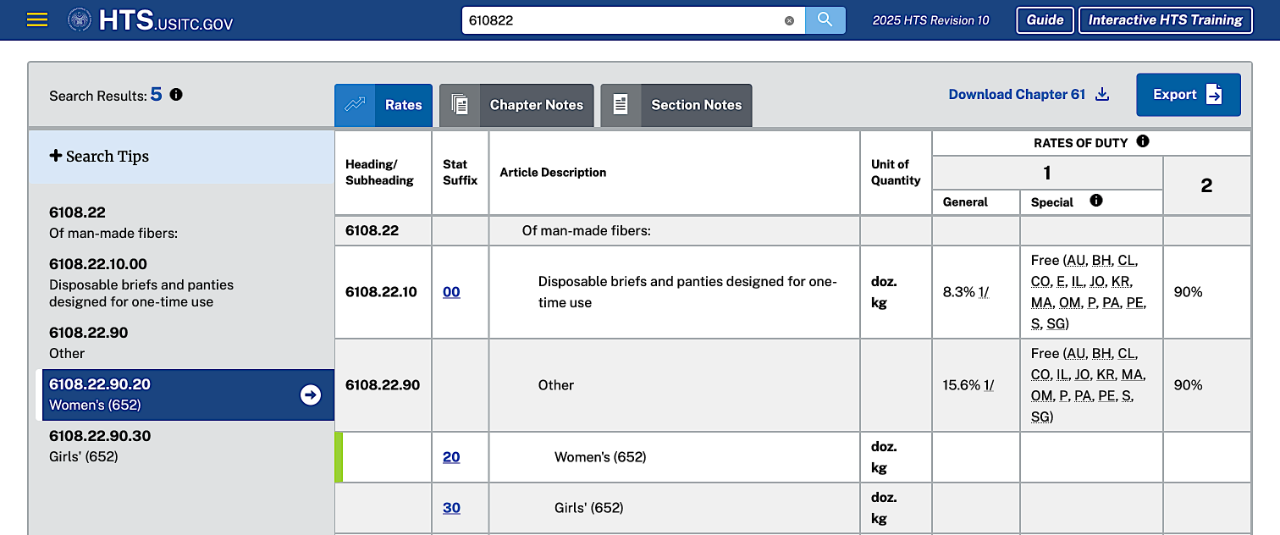Screen dimensions: 1280x535
Task: Click the magnifying glass search button
Action: coord(825,20)
